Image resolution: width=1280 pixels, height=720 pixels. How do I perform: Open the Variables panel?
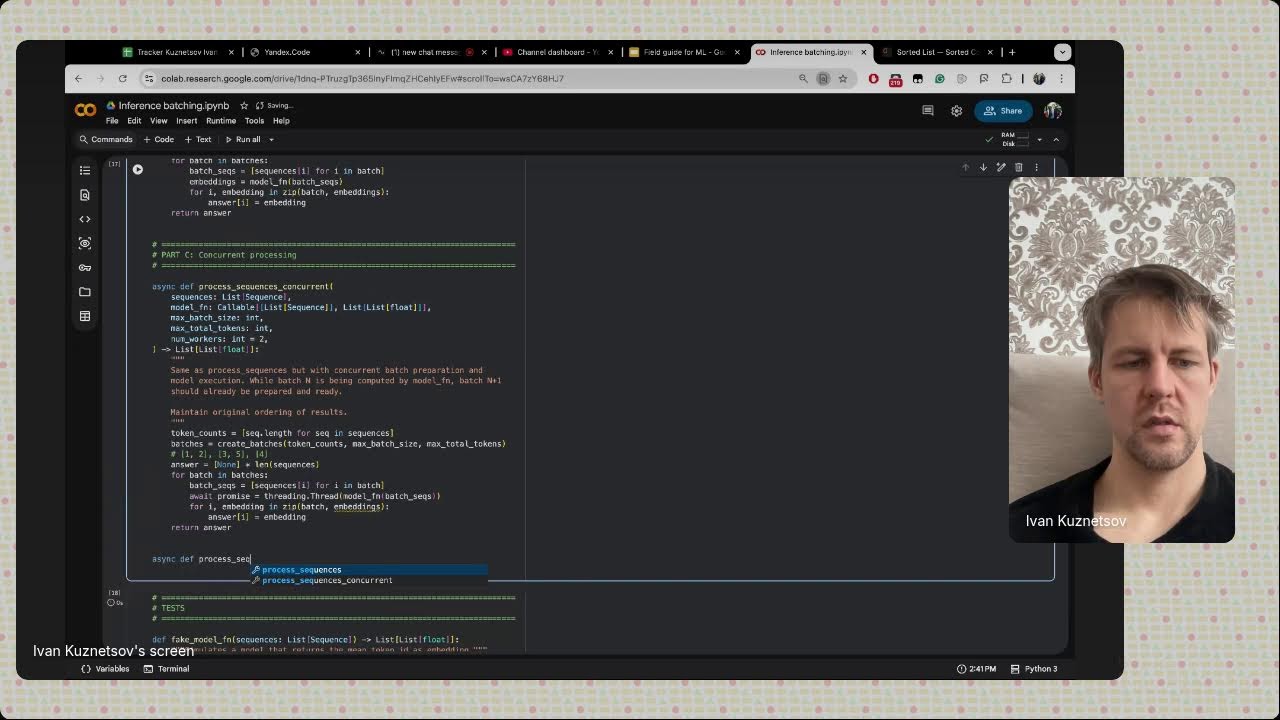(x=107, y=669)
